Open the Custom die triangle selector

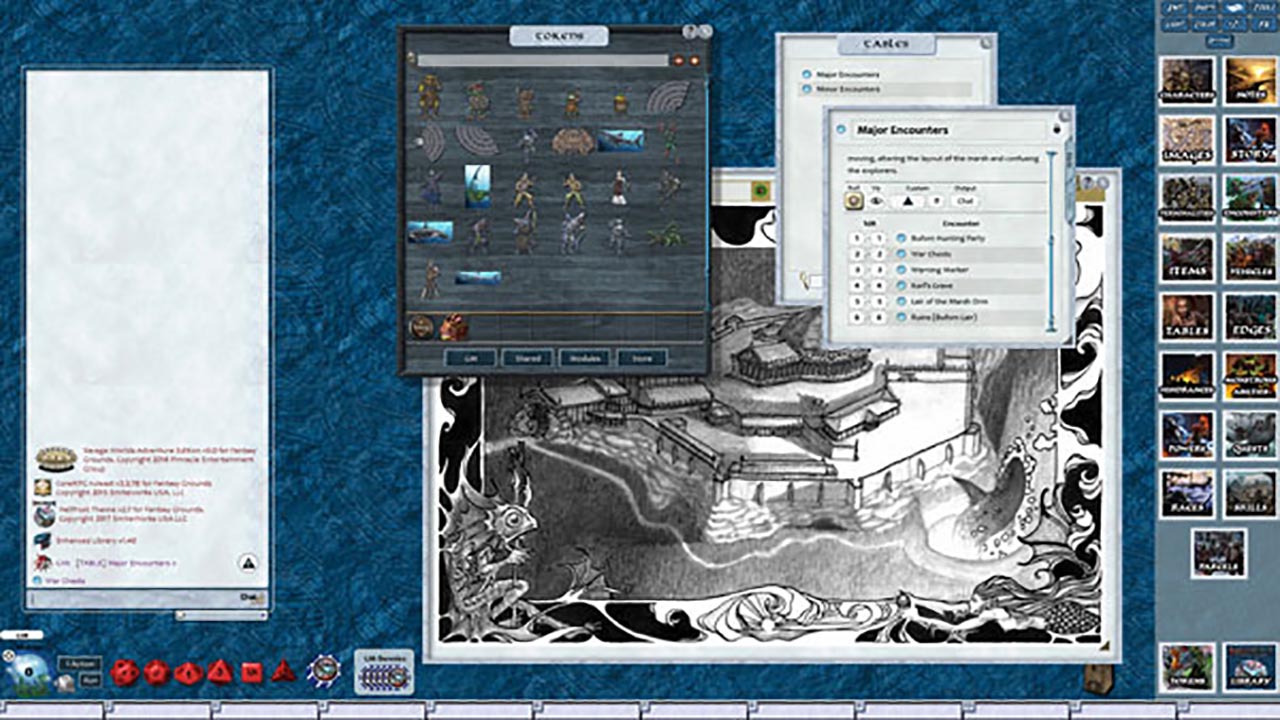point(907,201)
